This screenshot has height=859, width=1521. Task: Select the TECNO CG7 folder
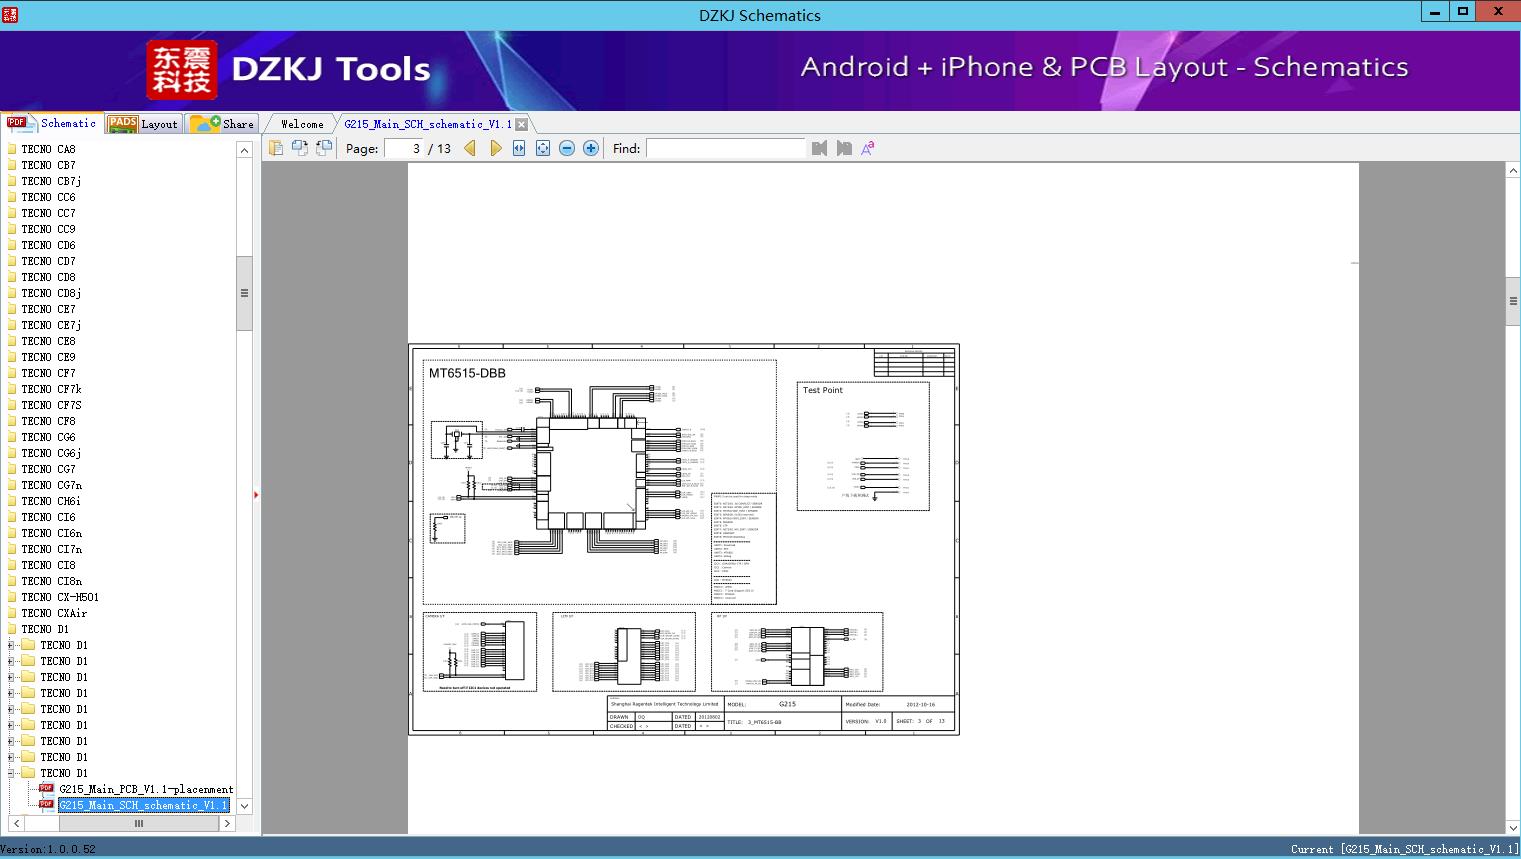click(48, 469)
